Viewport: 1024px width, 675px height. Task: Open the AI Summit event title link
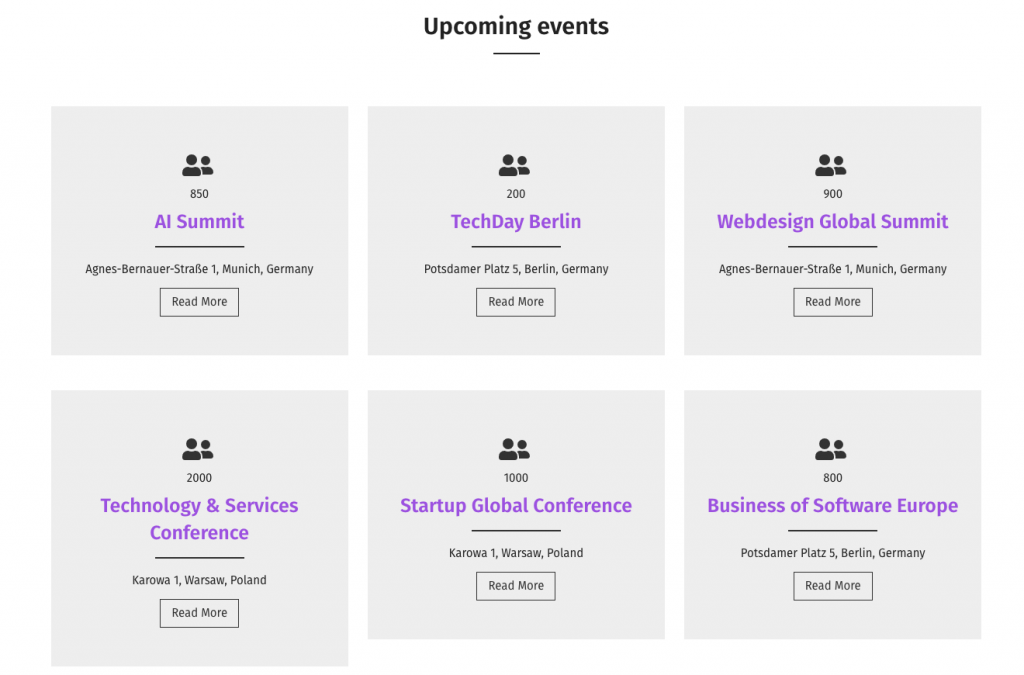pyautogui.click(x=199, y=222)
